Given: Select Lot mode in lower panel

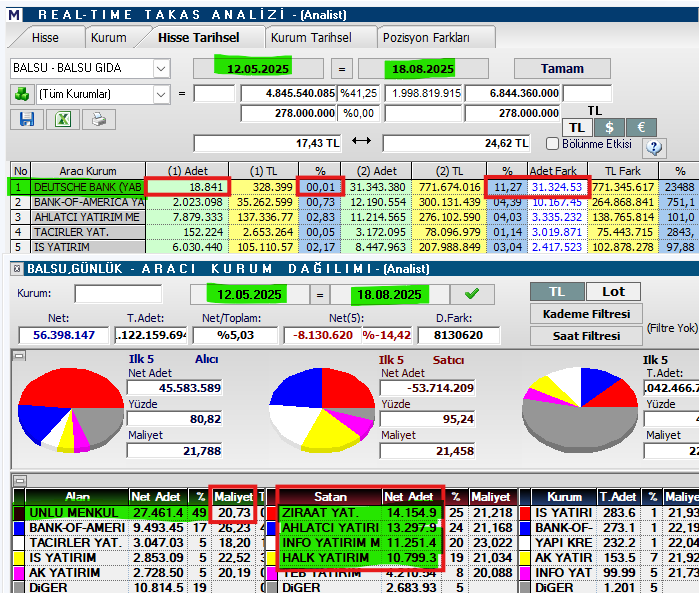Looking at the screenshot, I should (613, 292).
